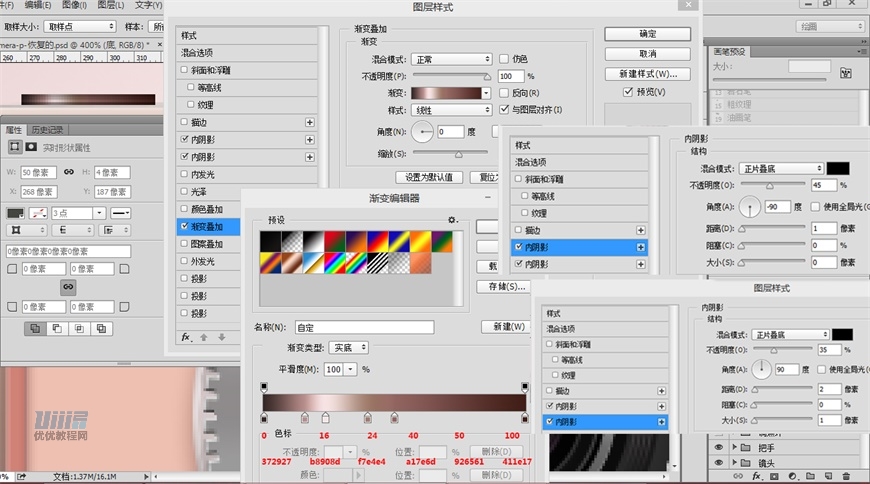Click the fx add layer style icon at Layers panel bottom
Image resolution: width=870 pixels, height=484 pixels.
[x=757, y=476]
